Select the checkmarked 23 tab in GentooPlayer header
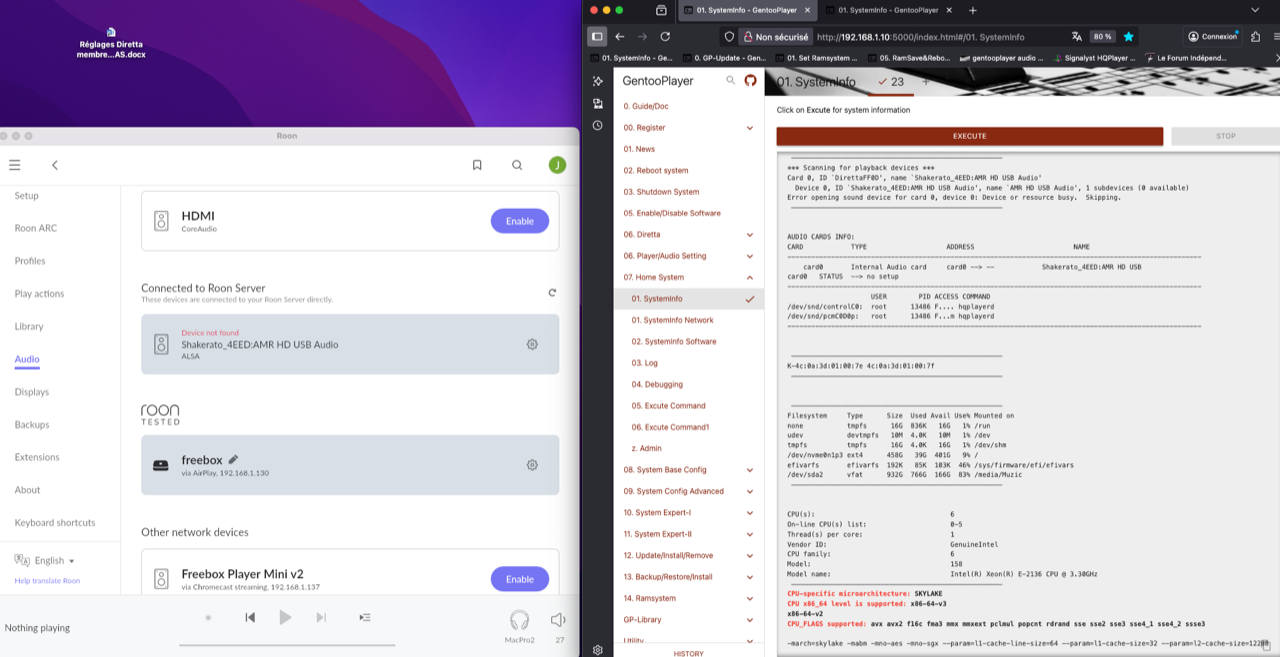This screenshot has width=1280, height=657. tap(891, 82)
